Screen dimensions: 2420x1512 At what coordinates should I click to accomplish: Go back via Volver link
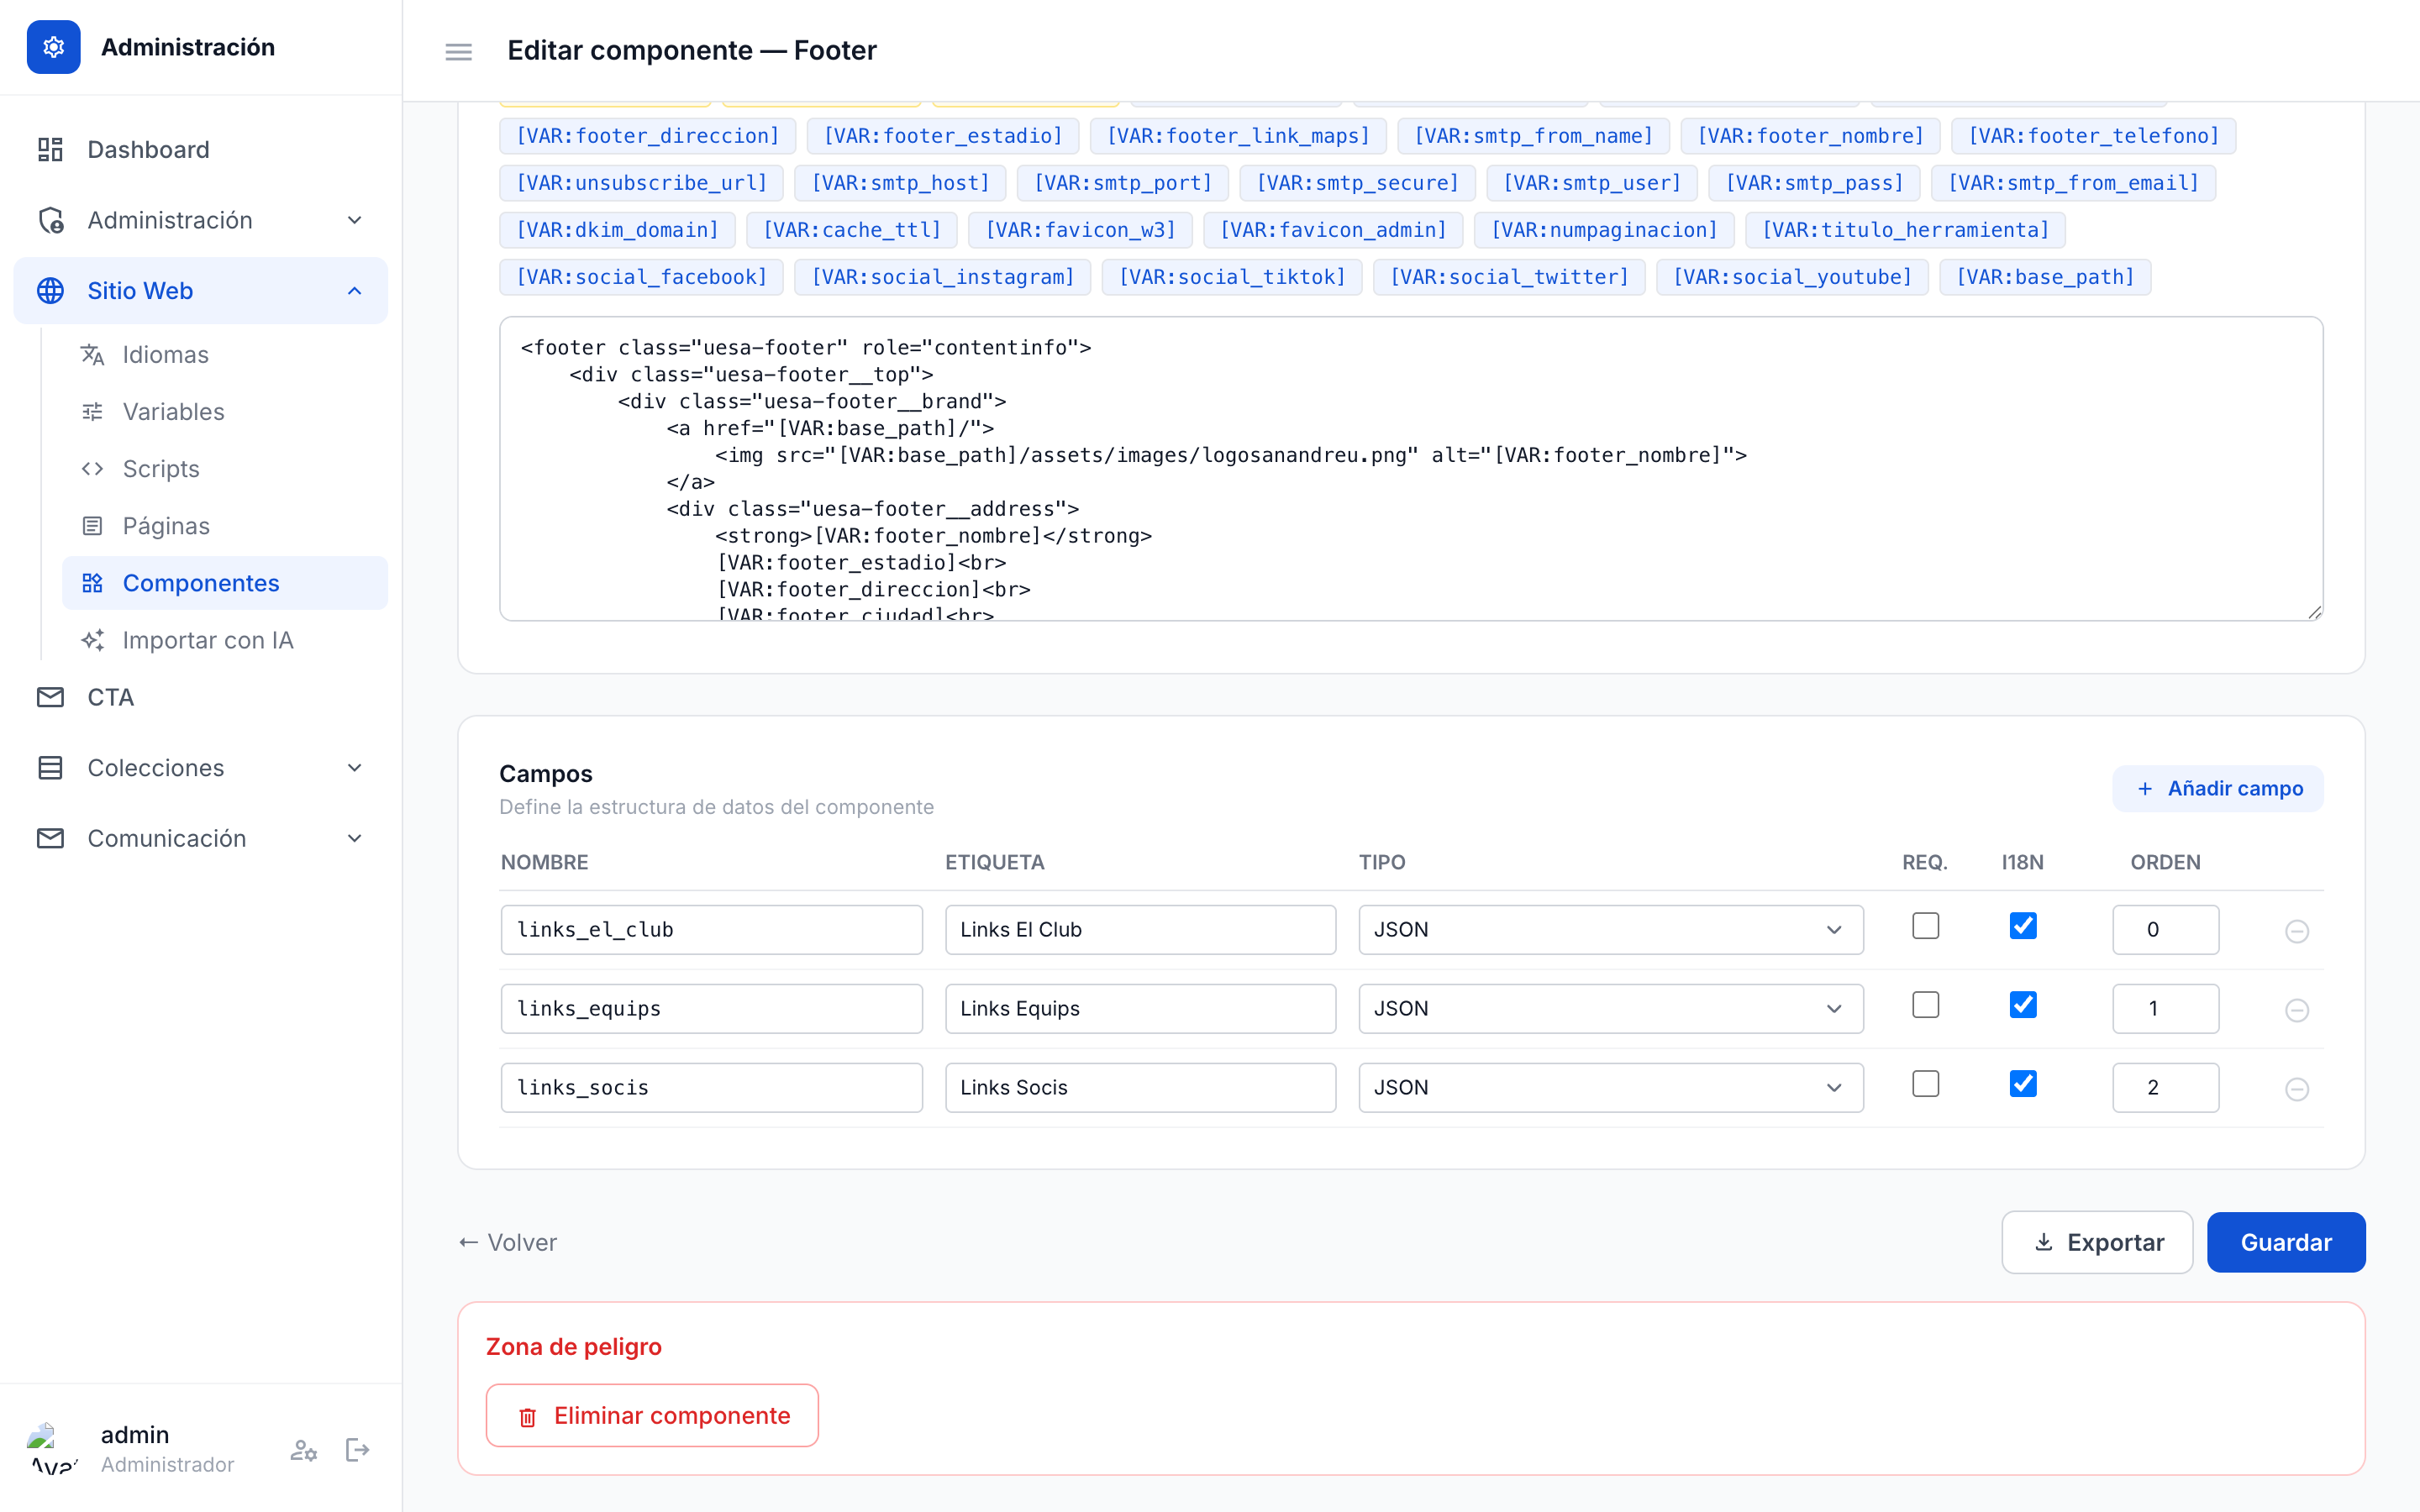[x=508, y=1243]
